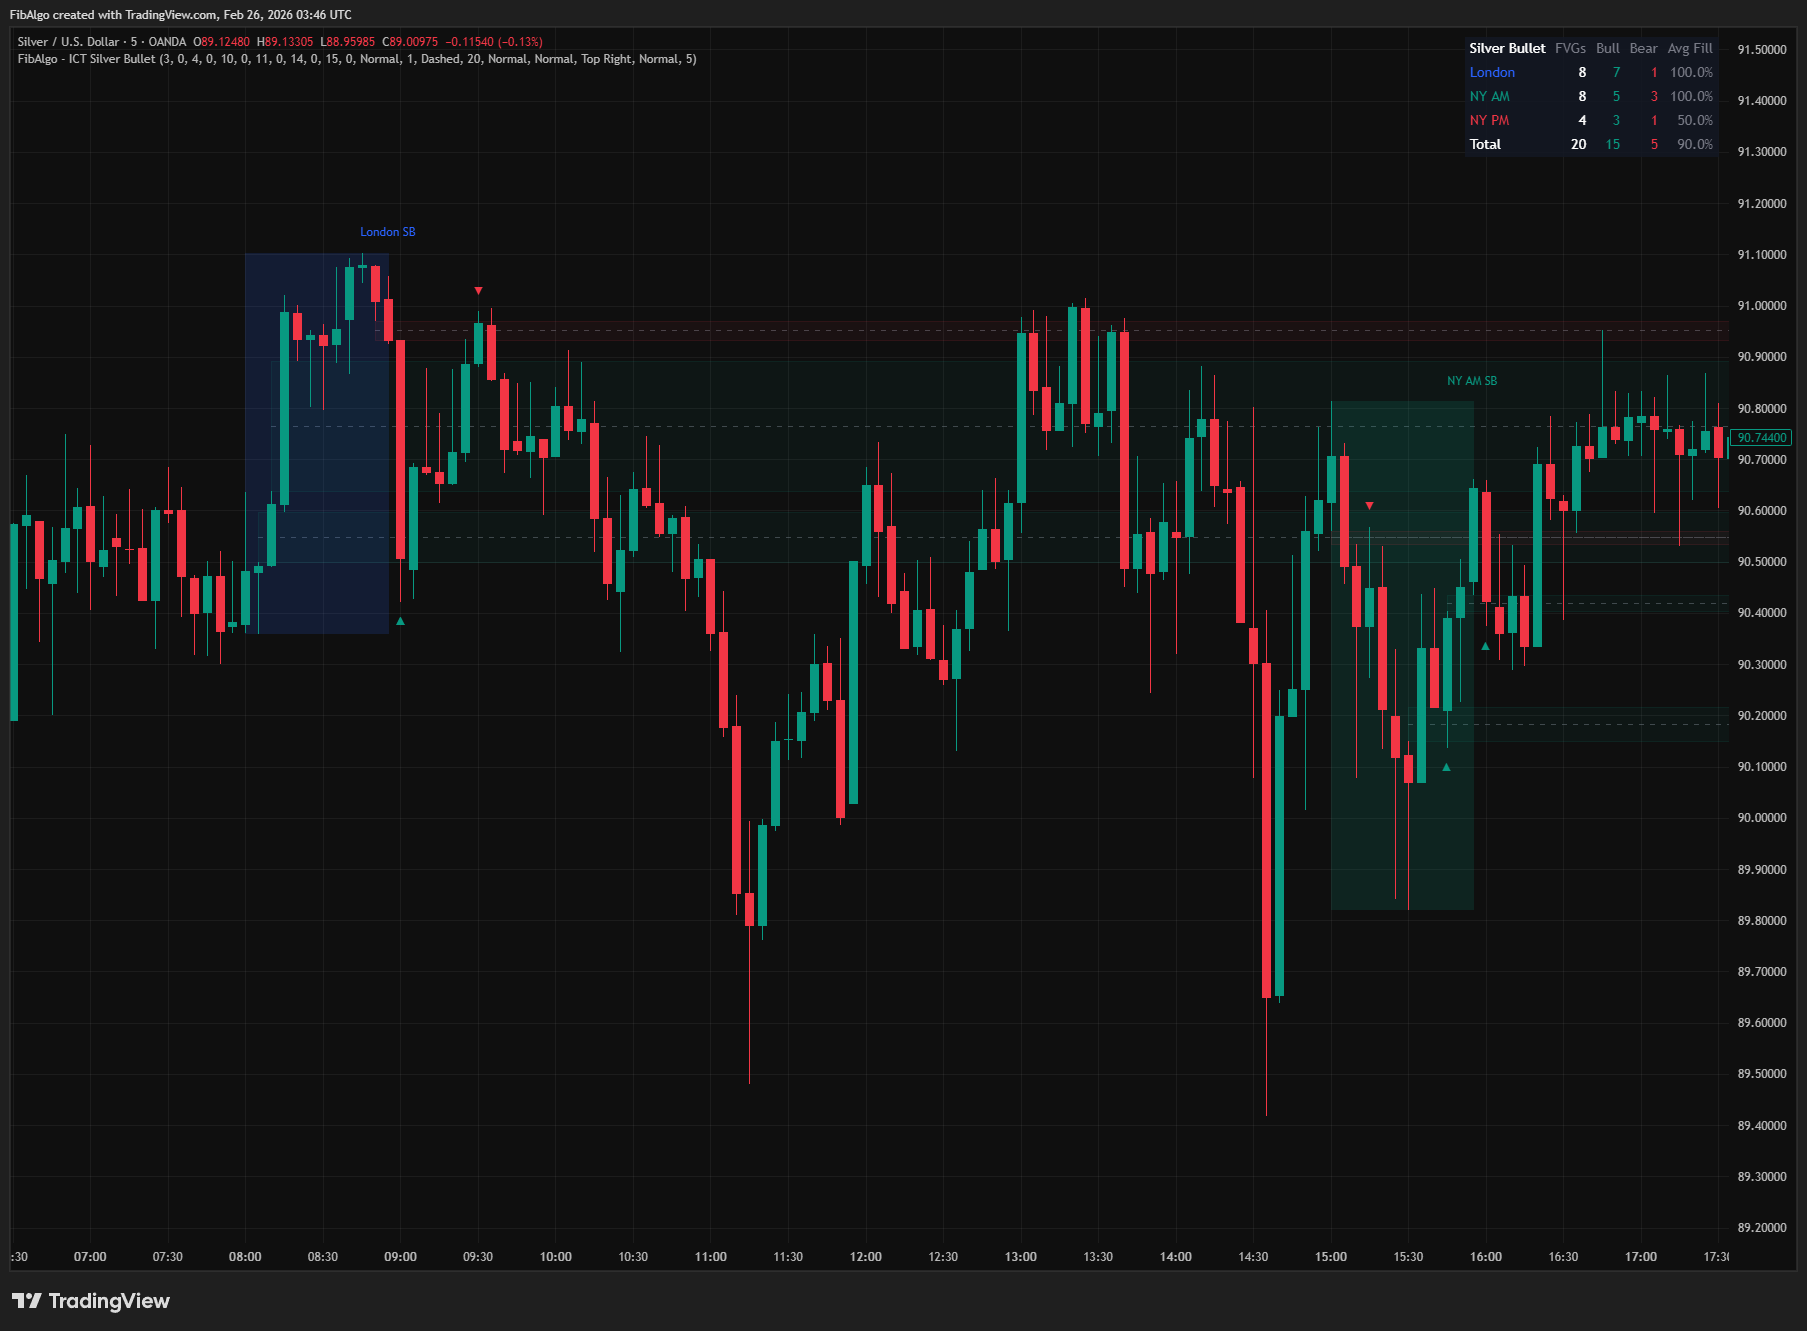Click the 90.00000 level on price axis
Screen dimensions: 1807x1331
tap(1761, 818)
